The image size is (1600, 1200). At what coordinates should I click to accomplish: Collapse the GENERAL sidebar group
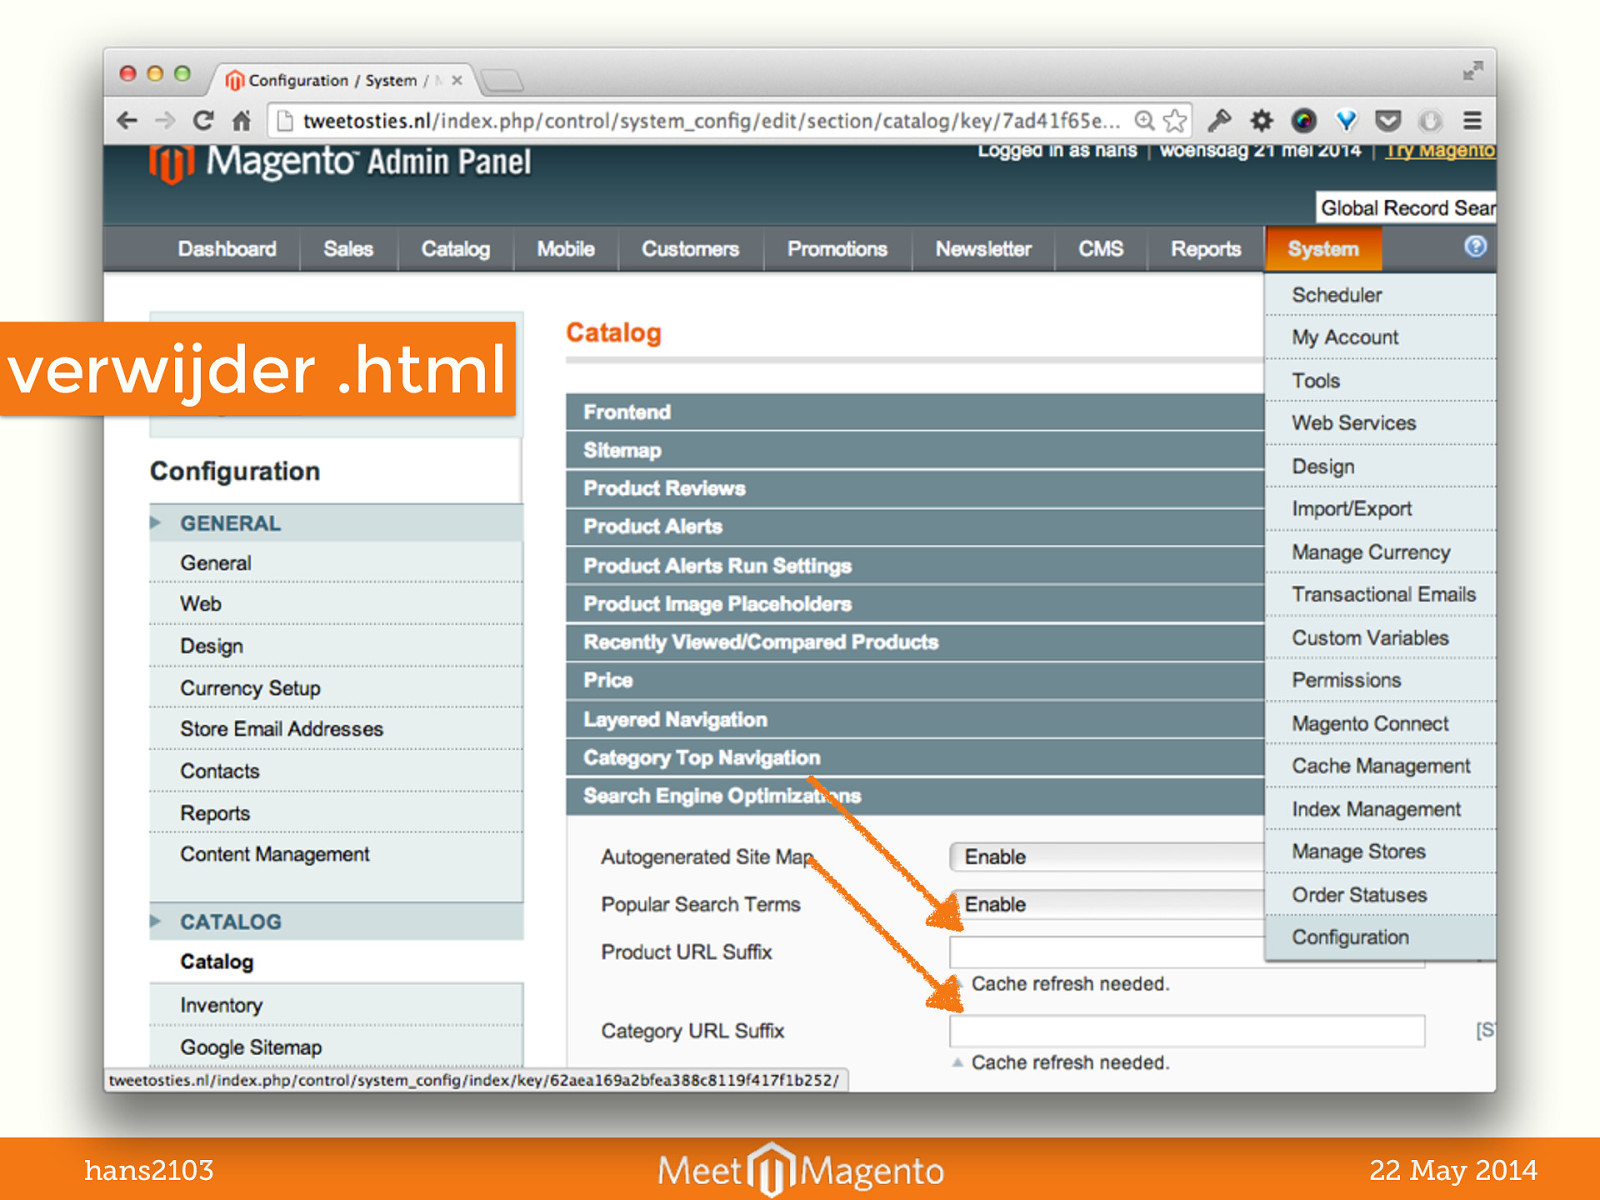[336, 523]
